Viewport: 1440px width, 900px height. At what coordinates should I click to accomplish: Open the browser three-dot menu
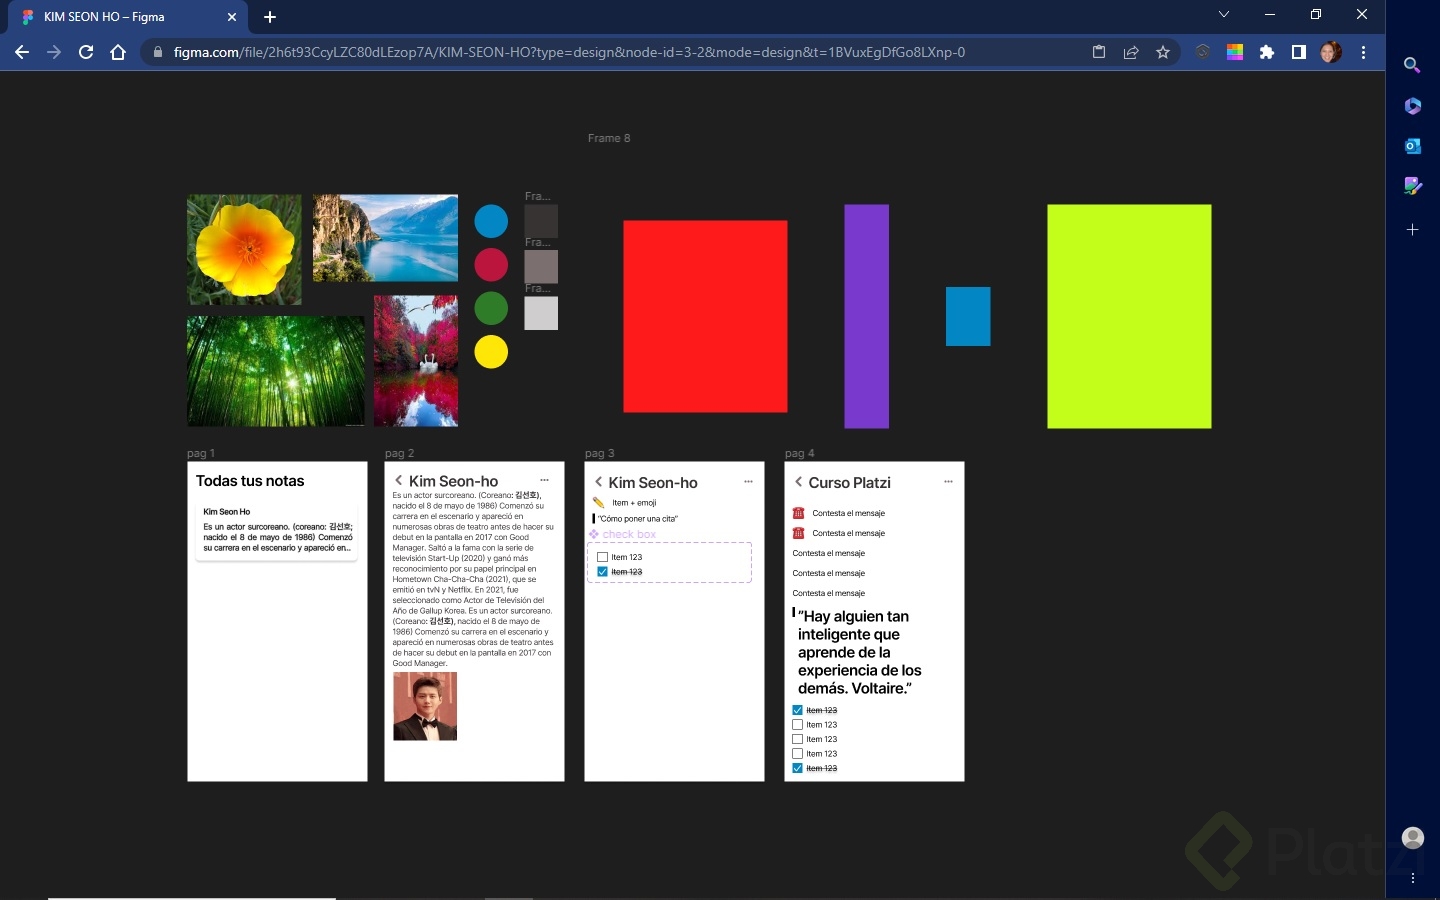tap(1363, 52)
